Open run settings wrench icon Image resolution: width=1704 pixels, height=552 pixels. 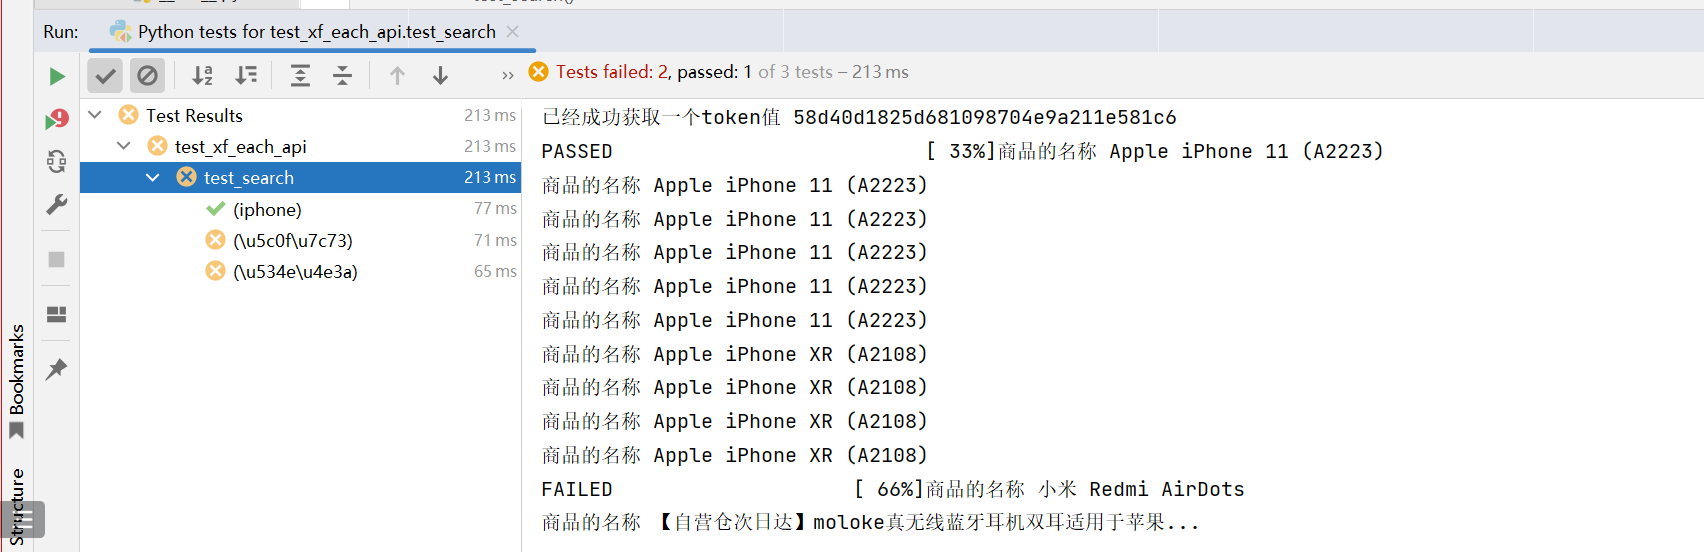click(x=57, y=205)
